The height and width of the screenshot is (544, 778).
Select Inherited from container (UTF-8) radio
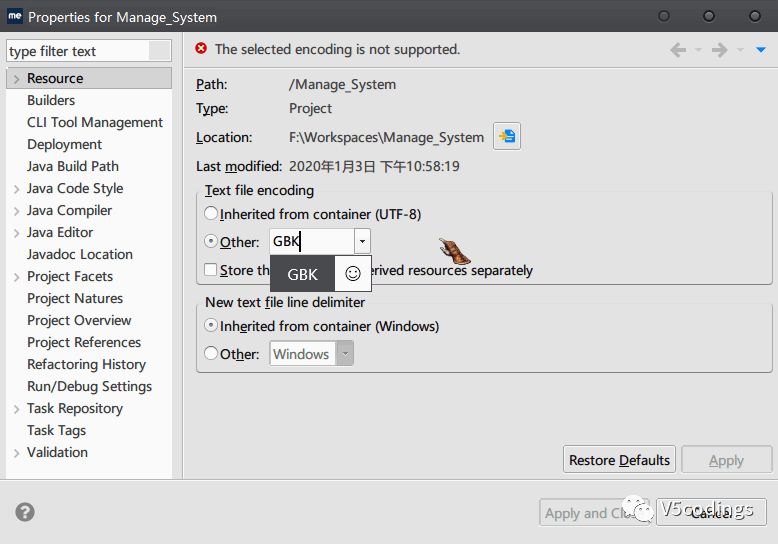(x=211, y=214)
